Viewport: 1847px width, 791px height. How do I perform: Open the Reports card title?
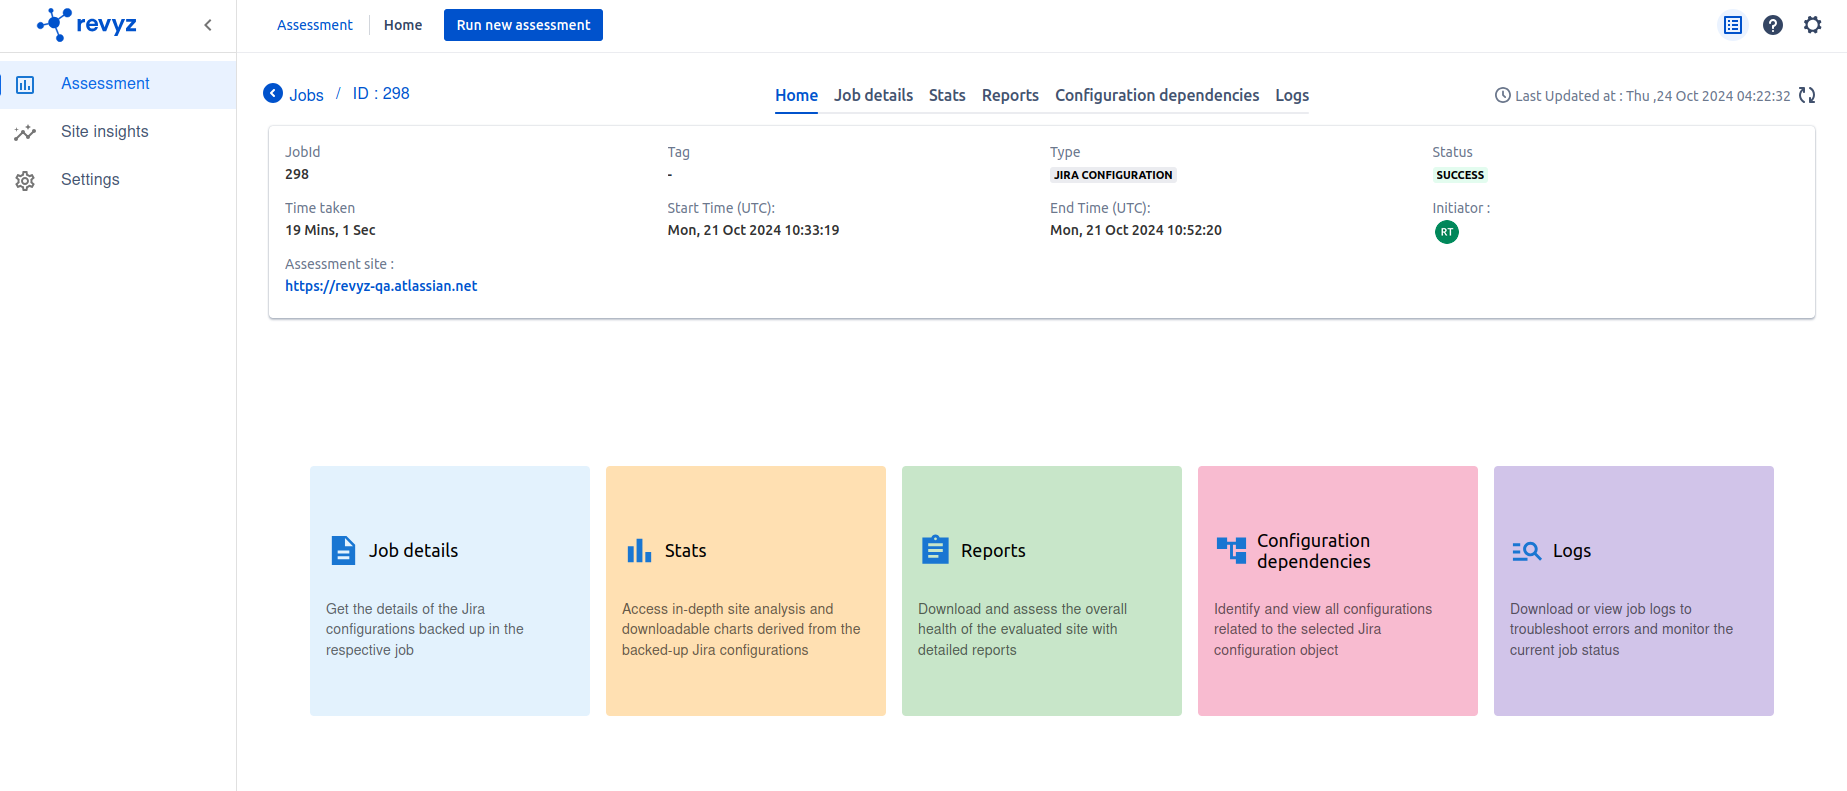(x=993, y=551)
